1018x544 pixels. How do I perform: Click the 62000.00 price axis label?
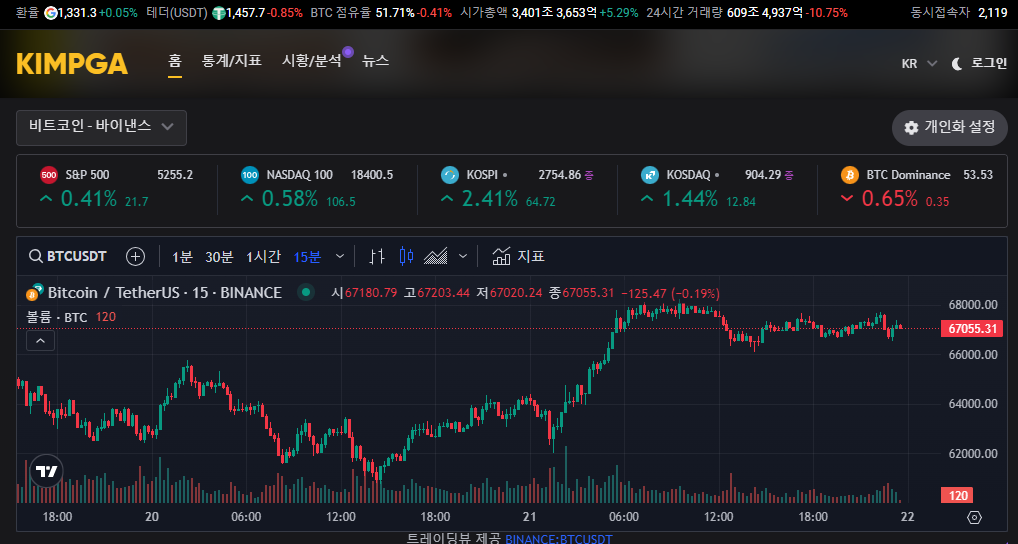[973, 454]
